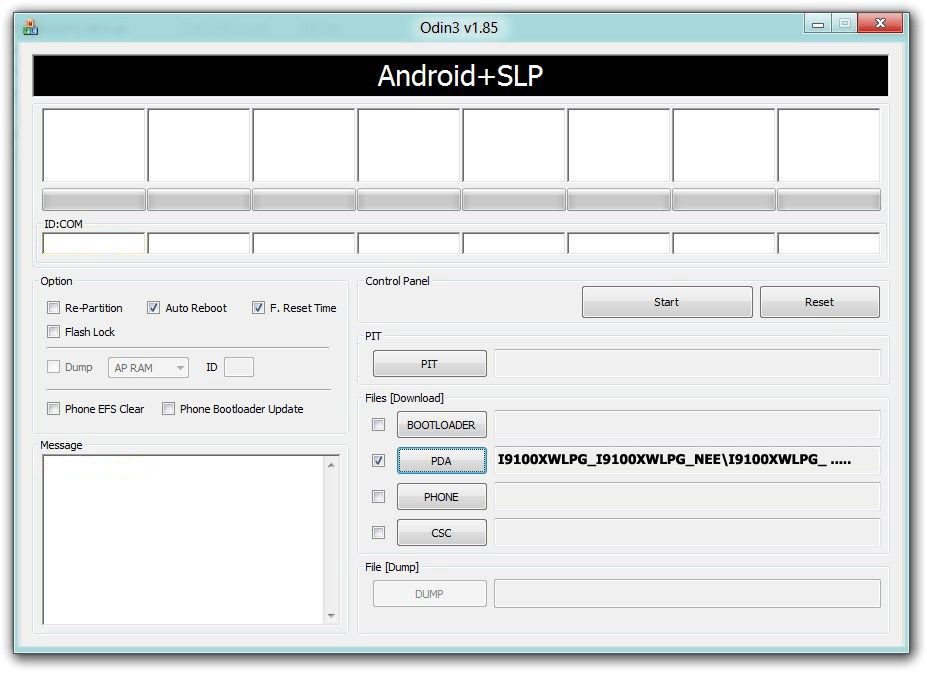Enable the Re-Partition checkbox

(x=53, y=308)
